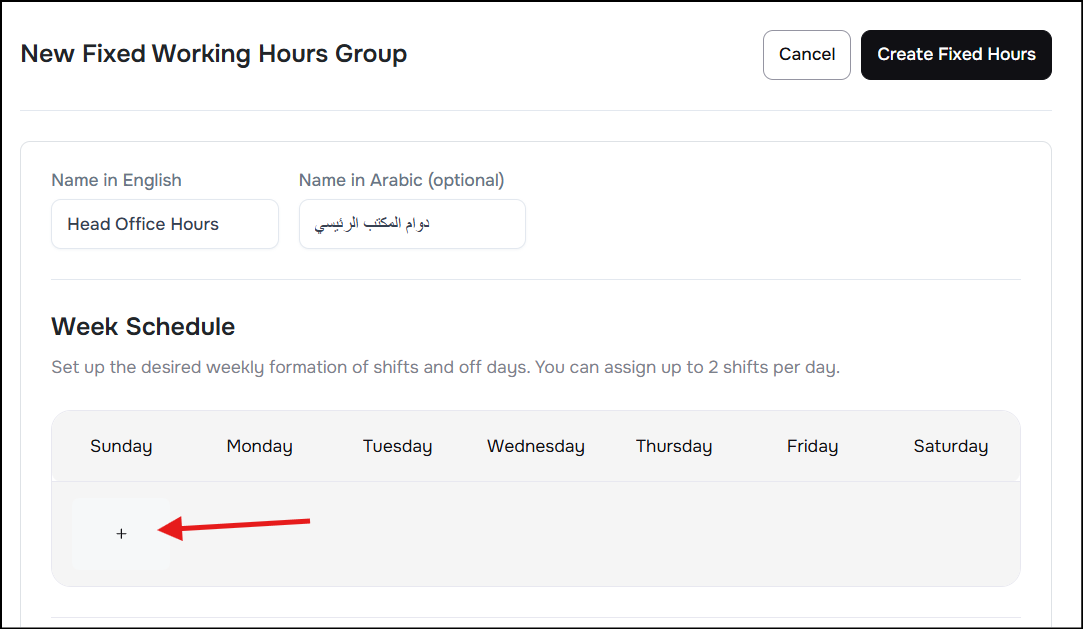The image size is (1083, 629).
Task: Click Create Fixed Hours
Action: (x=956, y=55)
